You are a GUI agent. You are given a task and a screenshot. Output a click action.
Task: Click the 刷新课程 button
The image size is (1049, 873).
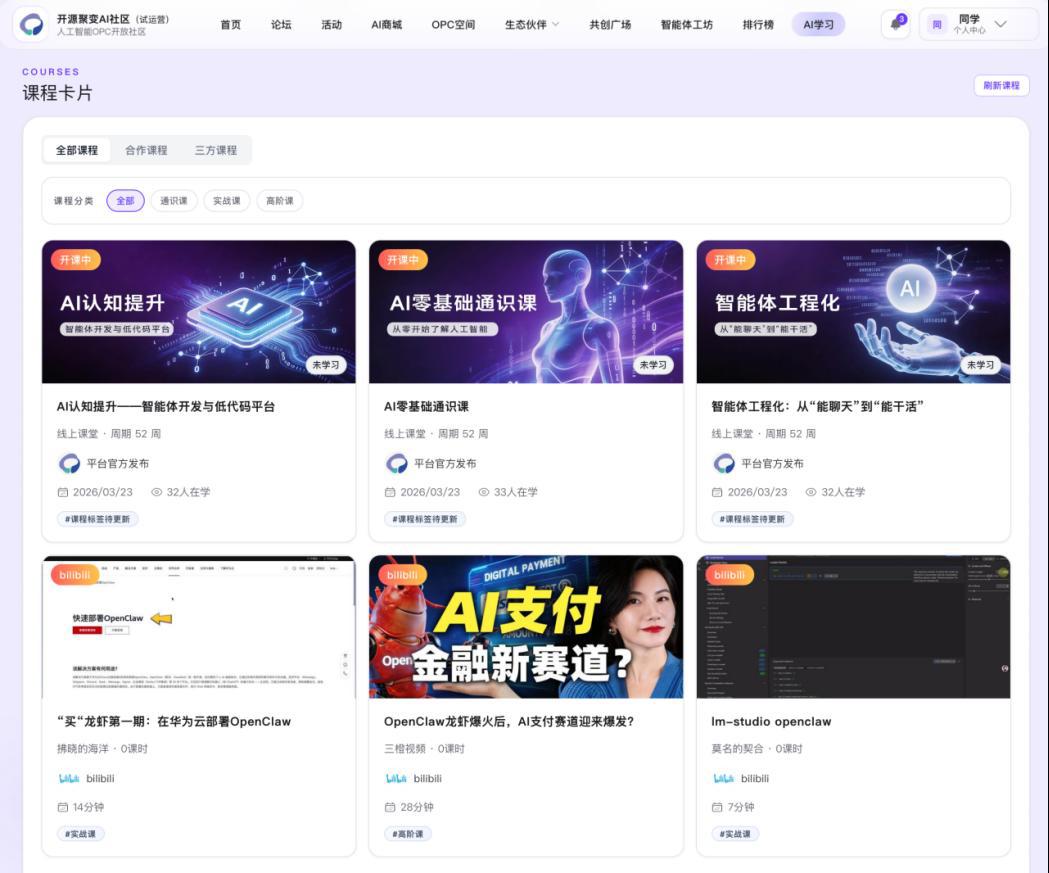click(x=1001, y=86)
